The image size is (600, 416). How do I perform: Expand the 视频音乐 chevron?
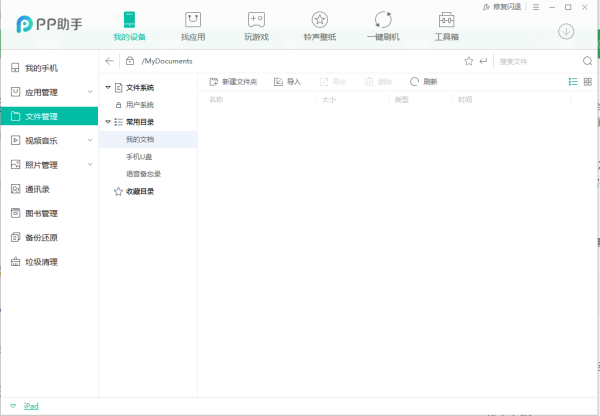(x=90, y=140)
